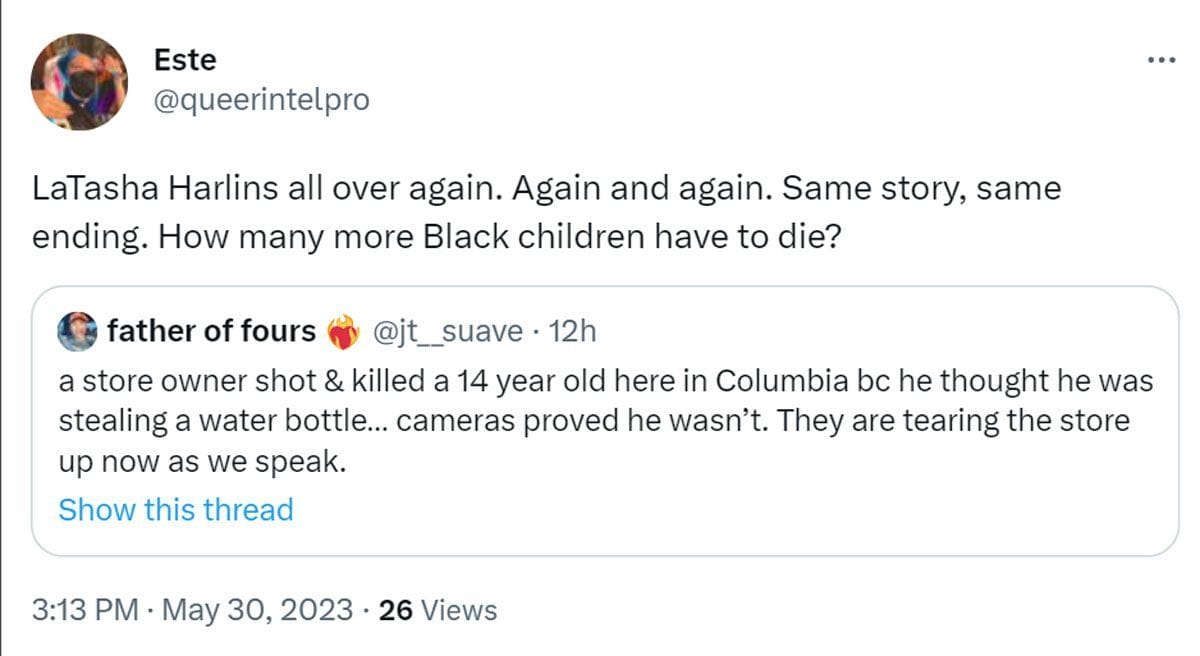Open the more options ellipsis menu

click(1161, 60)
